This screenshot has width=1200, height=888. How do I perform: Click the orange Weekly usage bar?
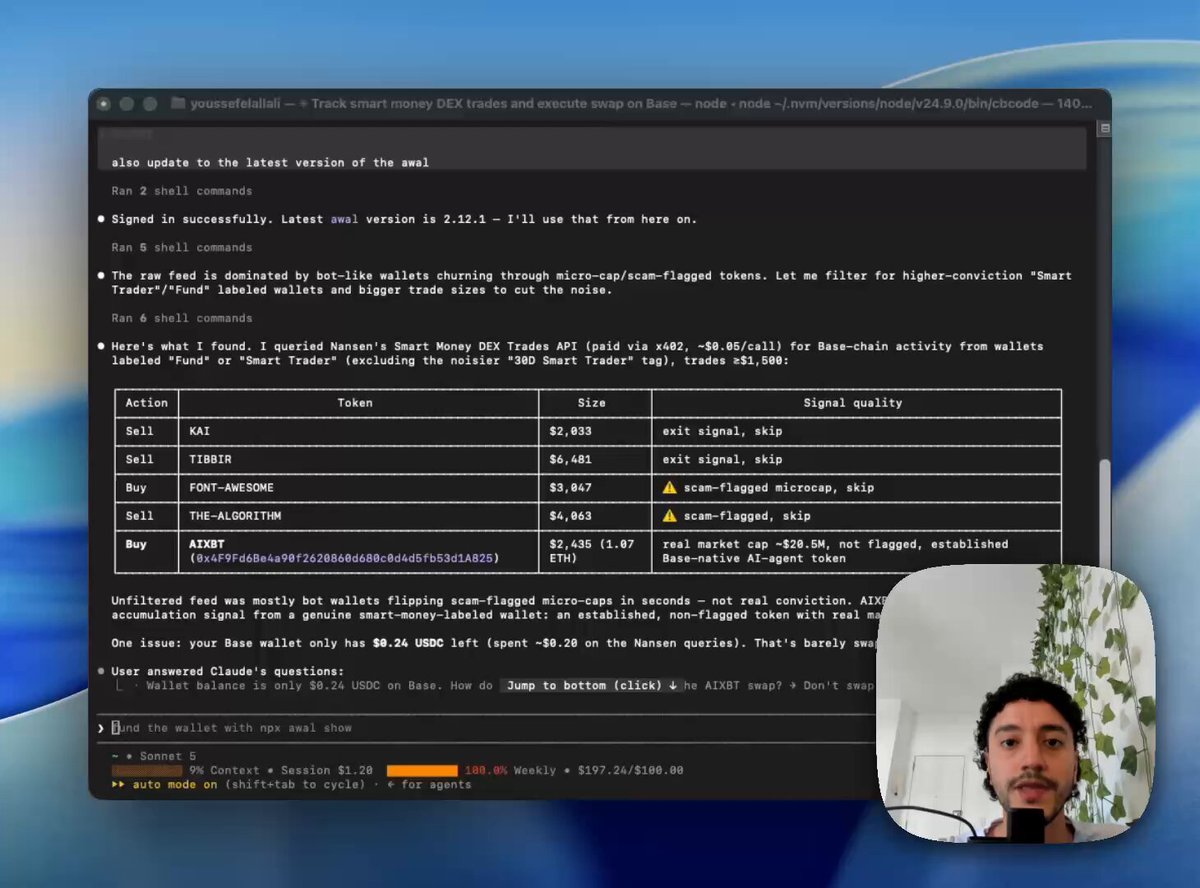click(422, 771)
